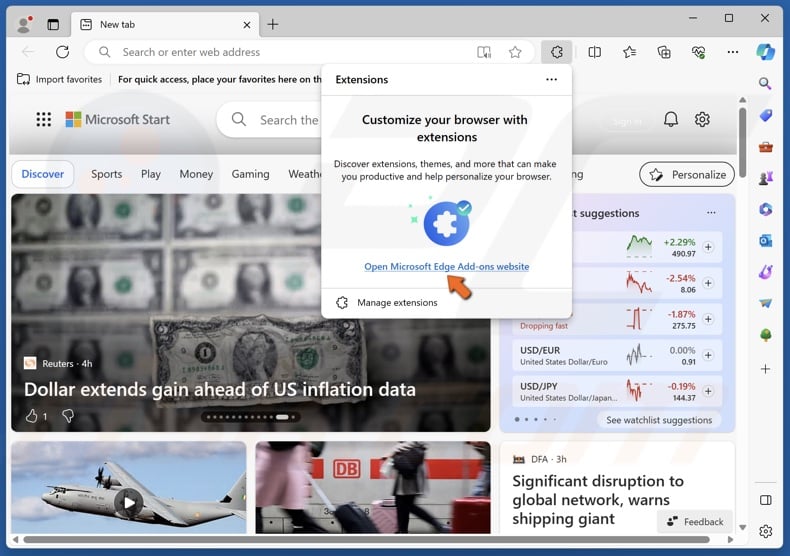This screenshot has width=790, height=556.
Task: Open sidebar settings gear at bottom
Action: (765, 531)
